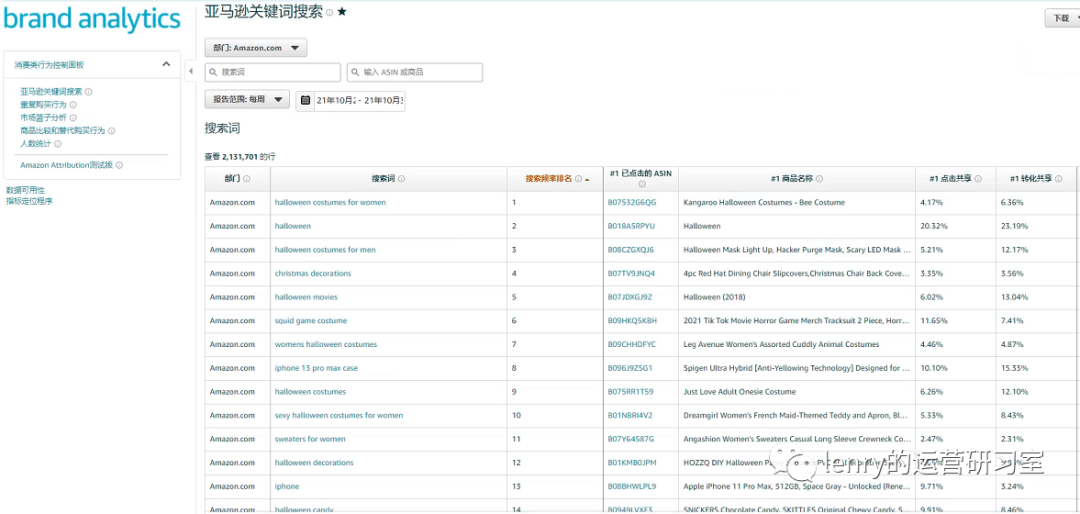Open 人数统计 in sidebar
This screenshot has width=1080, height=514.
pos(36,144)
